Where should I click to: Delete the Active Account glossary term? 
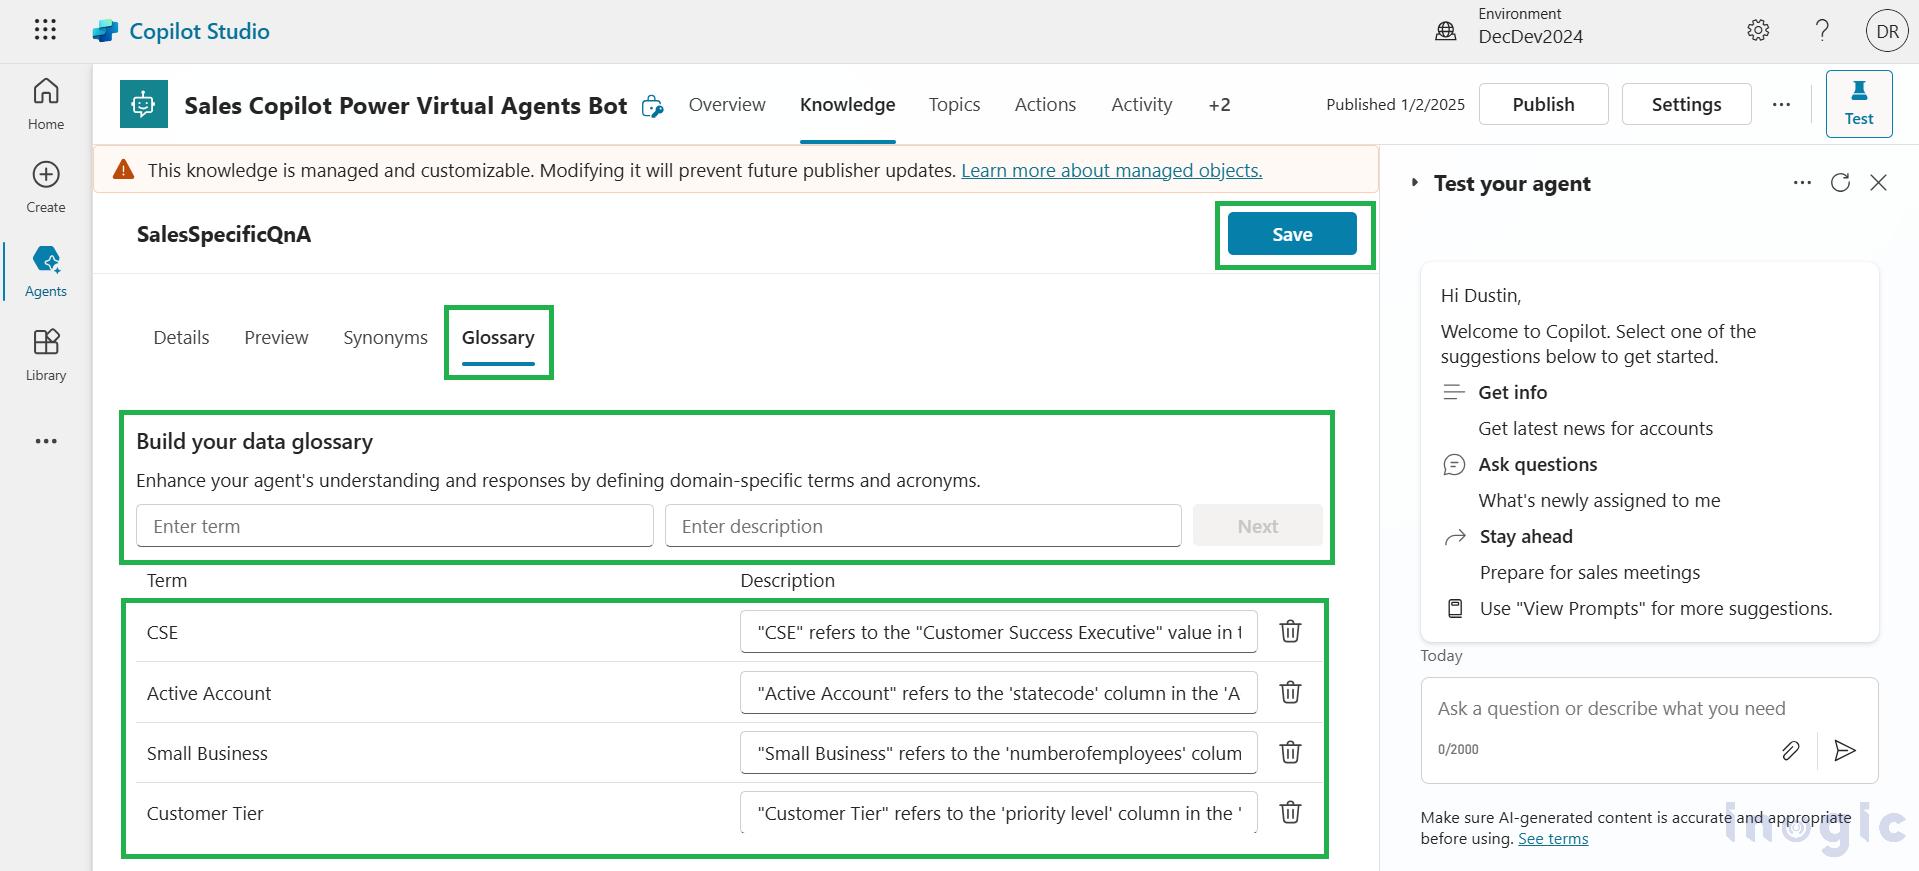coord(1290,692)
